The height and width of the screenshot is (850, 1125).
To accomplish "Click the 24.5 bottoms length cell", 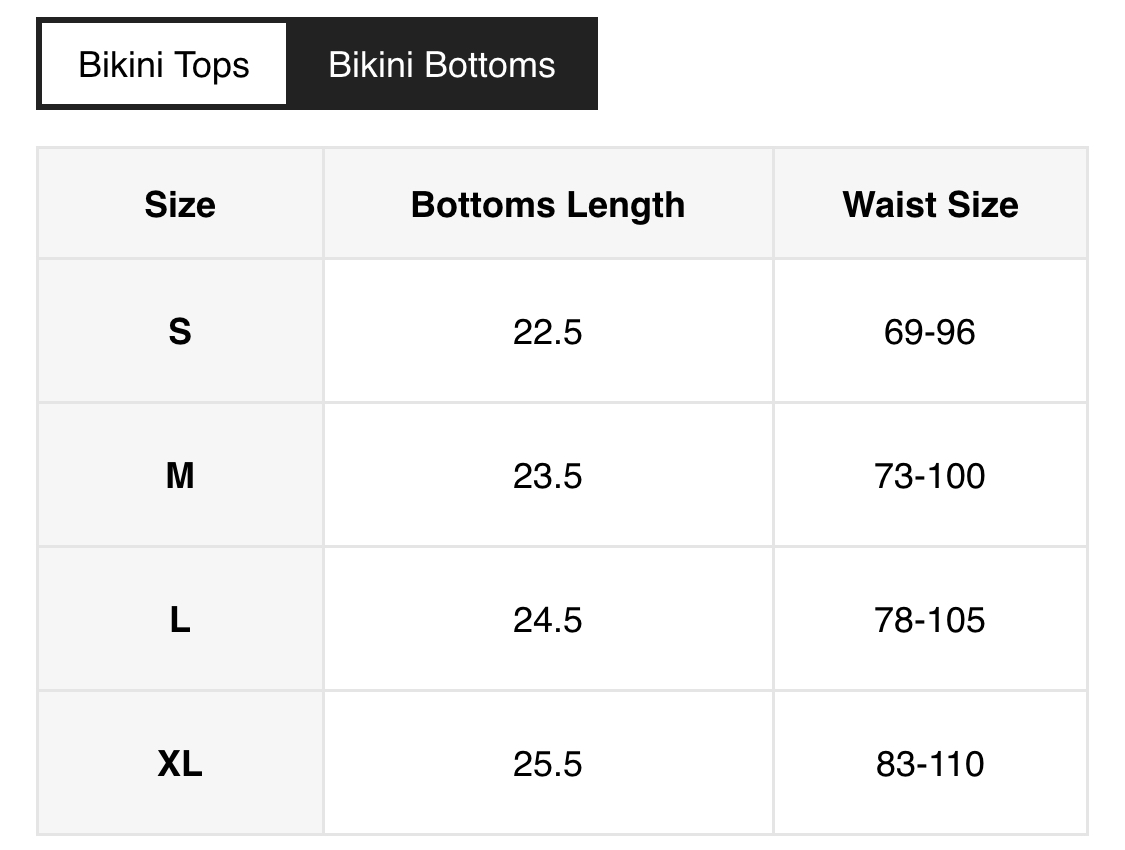I will pyautogui.click(x=547, y=620).
